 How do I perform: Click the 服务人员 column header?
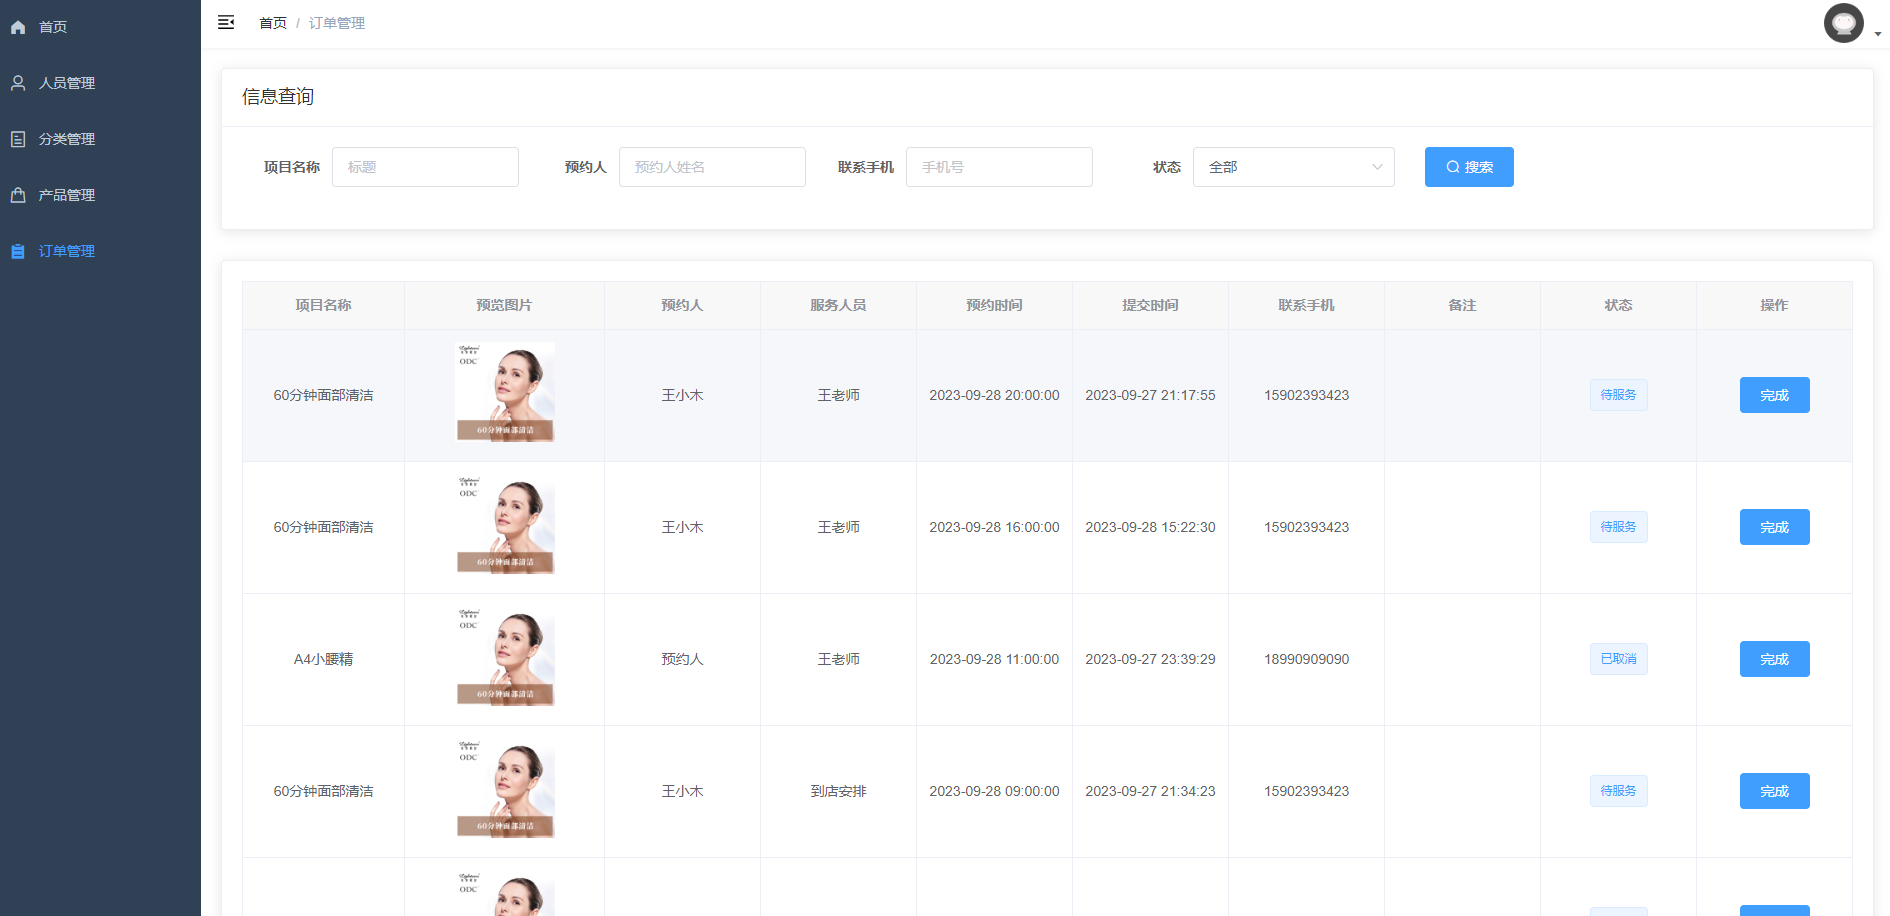point(838,305)
